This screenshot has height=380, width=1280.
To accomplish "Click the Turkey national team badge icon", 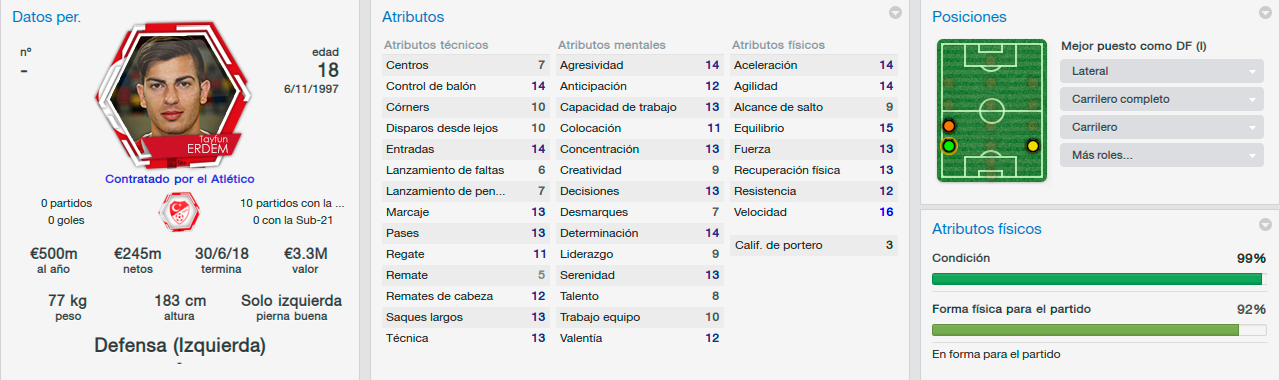I will pyautogui.click(x=180, y=210).
